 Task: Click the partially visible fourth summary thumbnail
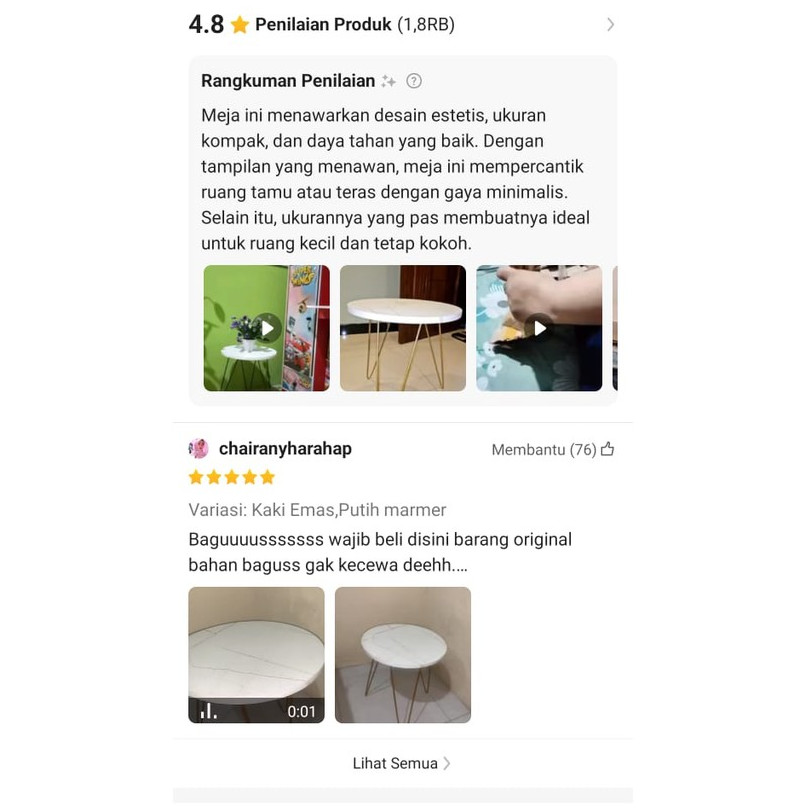pos(615,328)
